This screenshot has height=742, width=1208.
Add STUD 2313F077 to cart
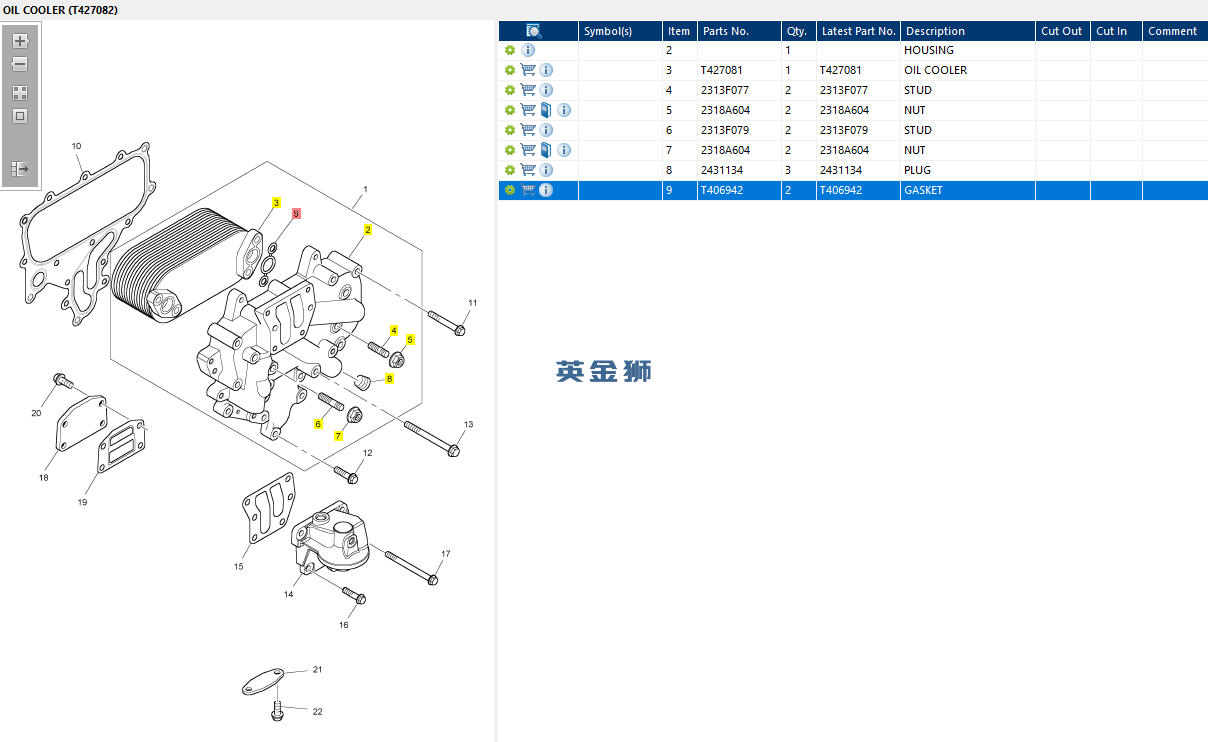click(x=528, y=90)
